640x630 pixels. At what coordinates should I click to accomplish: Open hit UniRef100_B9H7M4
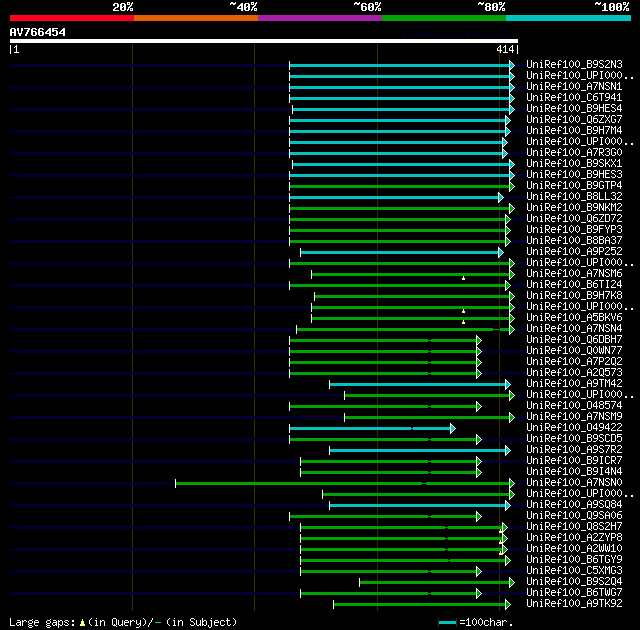(574, 131)
